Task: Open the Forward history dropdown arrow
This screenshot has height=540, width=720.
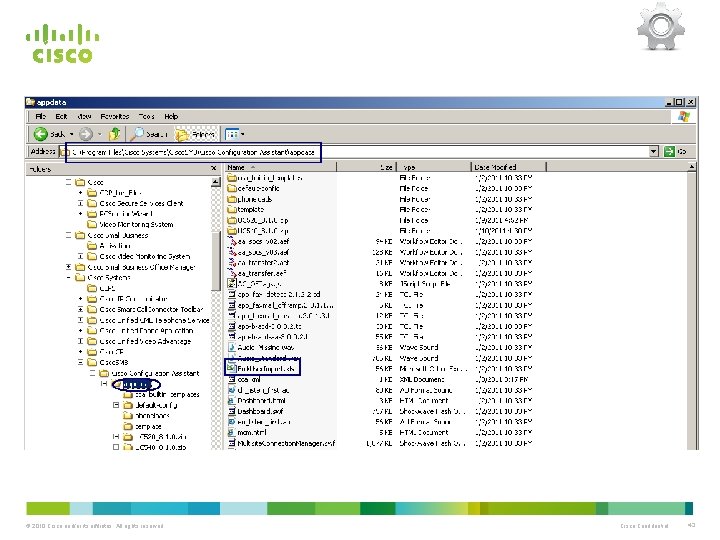Action: click(100, 134)
